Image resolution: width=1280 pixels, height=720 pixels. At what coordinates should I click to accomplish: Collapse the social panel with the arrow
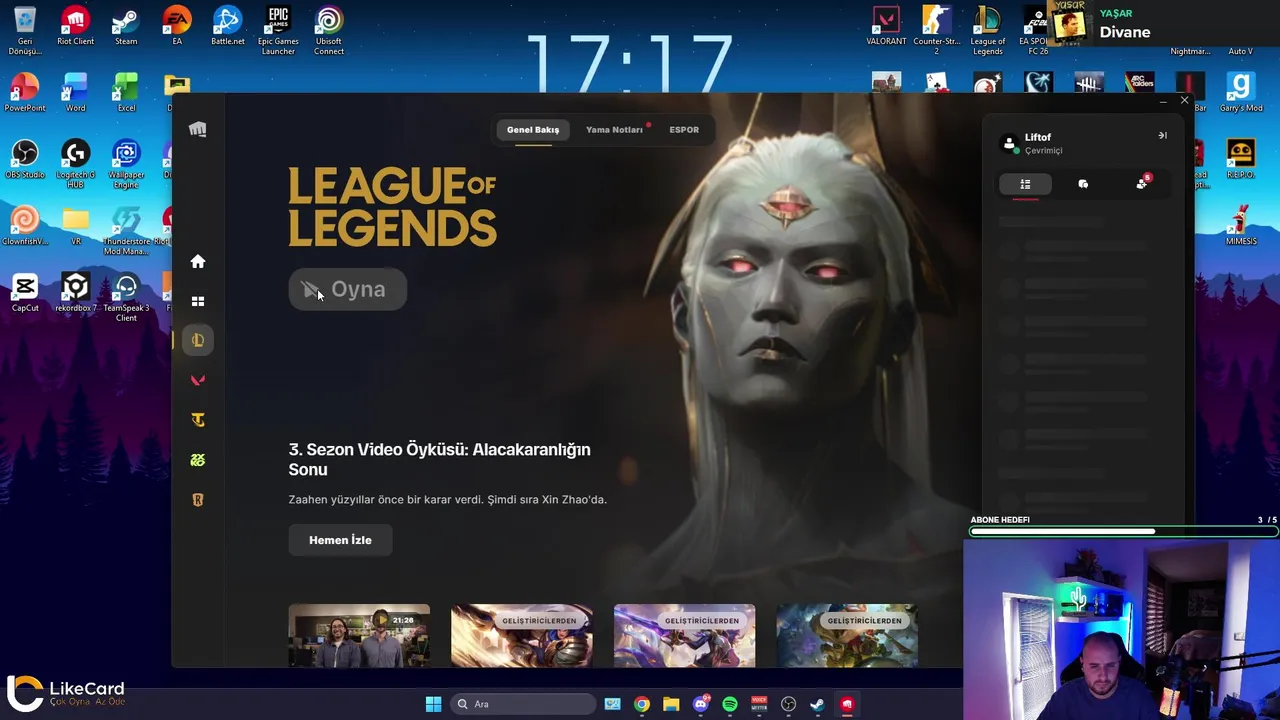(1162, 136)
